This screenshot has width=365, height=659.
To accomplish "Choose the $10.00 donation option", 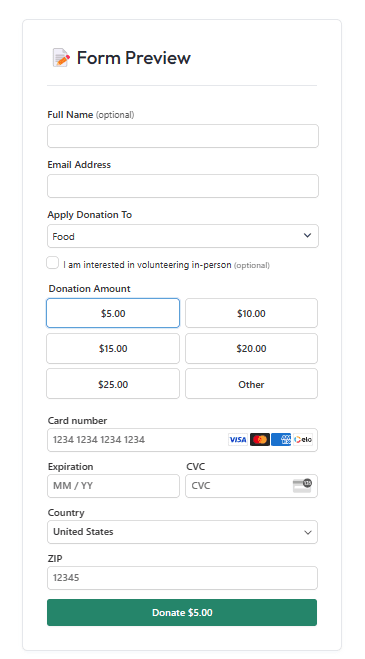I will coord(251,313).
